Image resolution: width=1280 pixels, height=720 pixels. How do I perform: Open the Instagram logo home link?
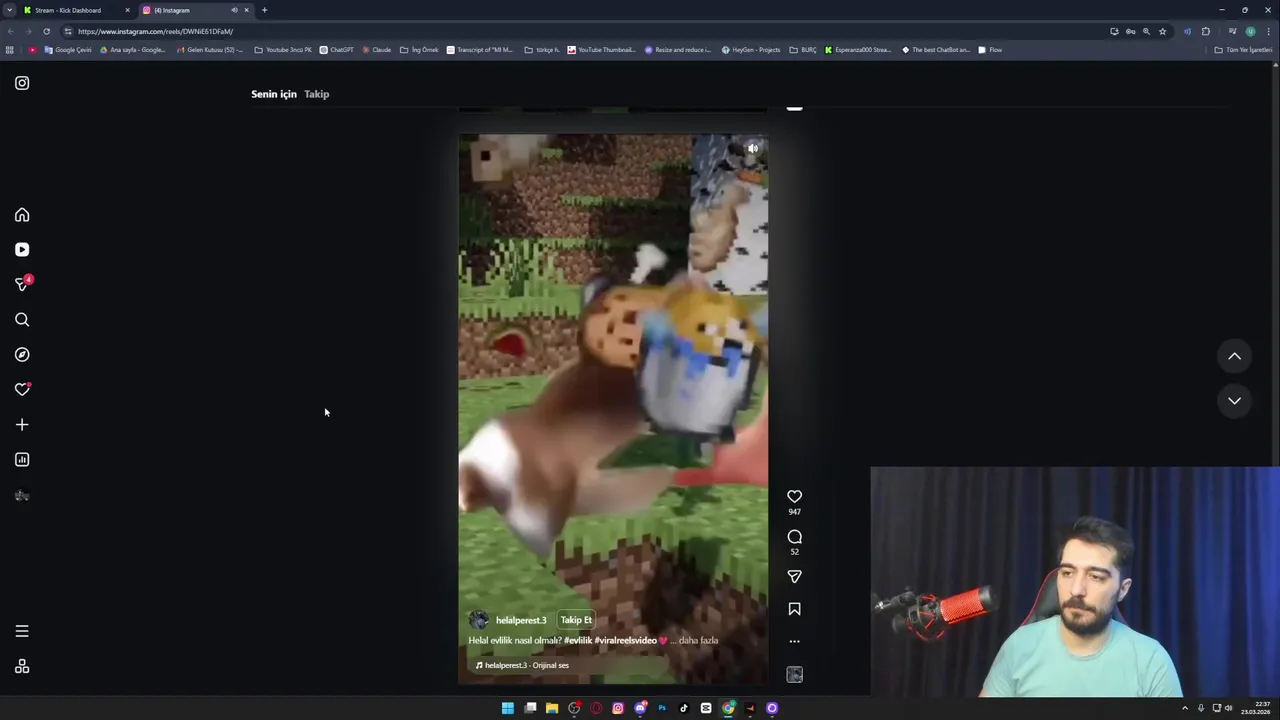click(22, 83)
